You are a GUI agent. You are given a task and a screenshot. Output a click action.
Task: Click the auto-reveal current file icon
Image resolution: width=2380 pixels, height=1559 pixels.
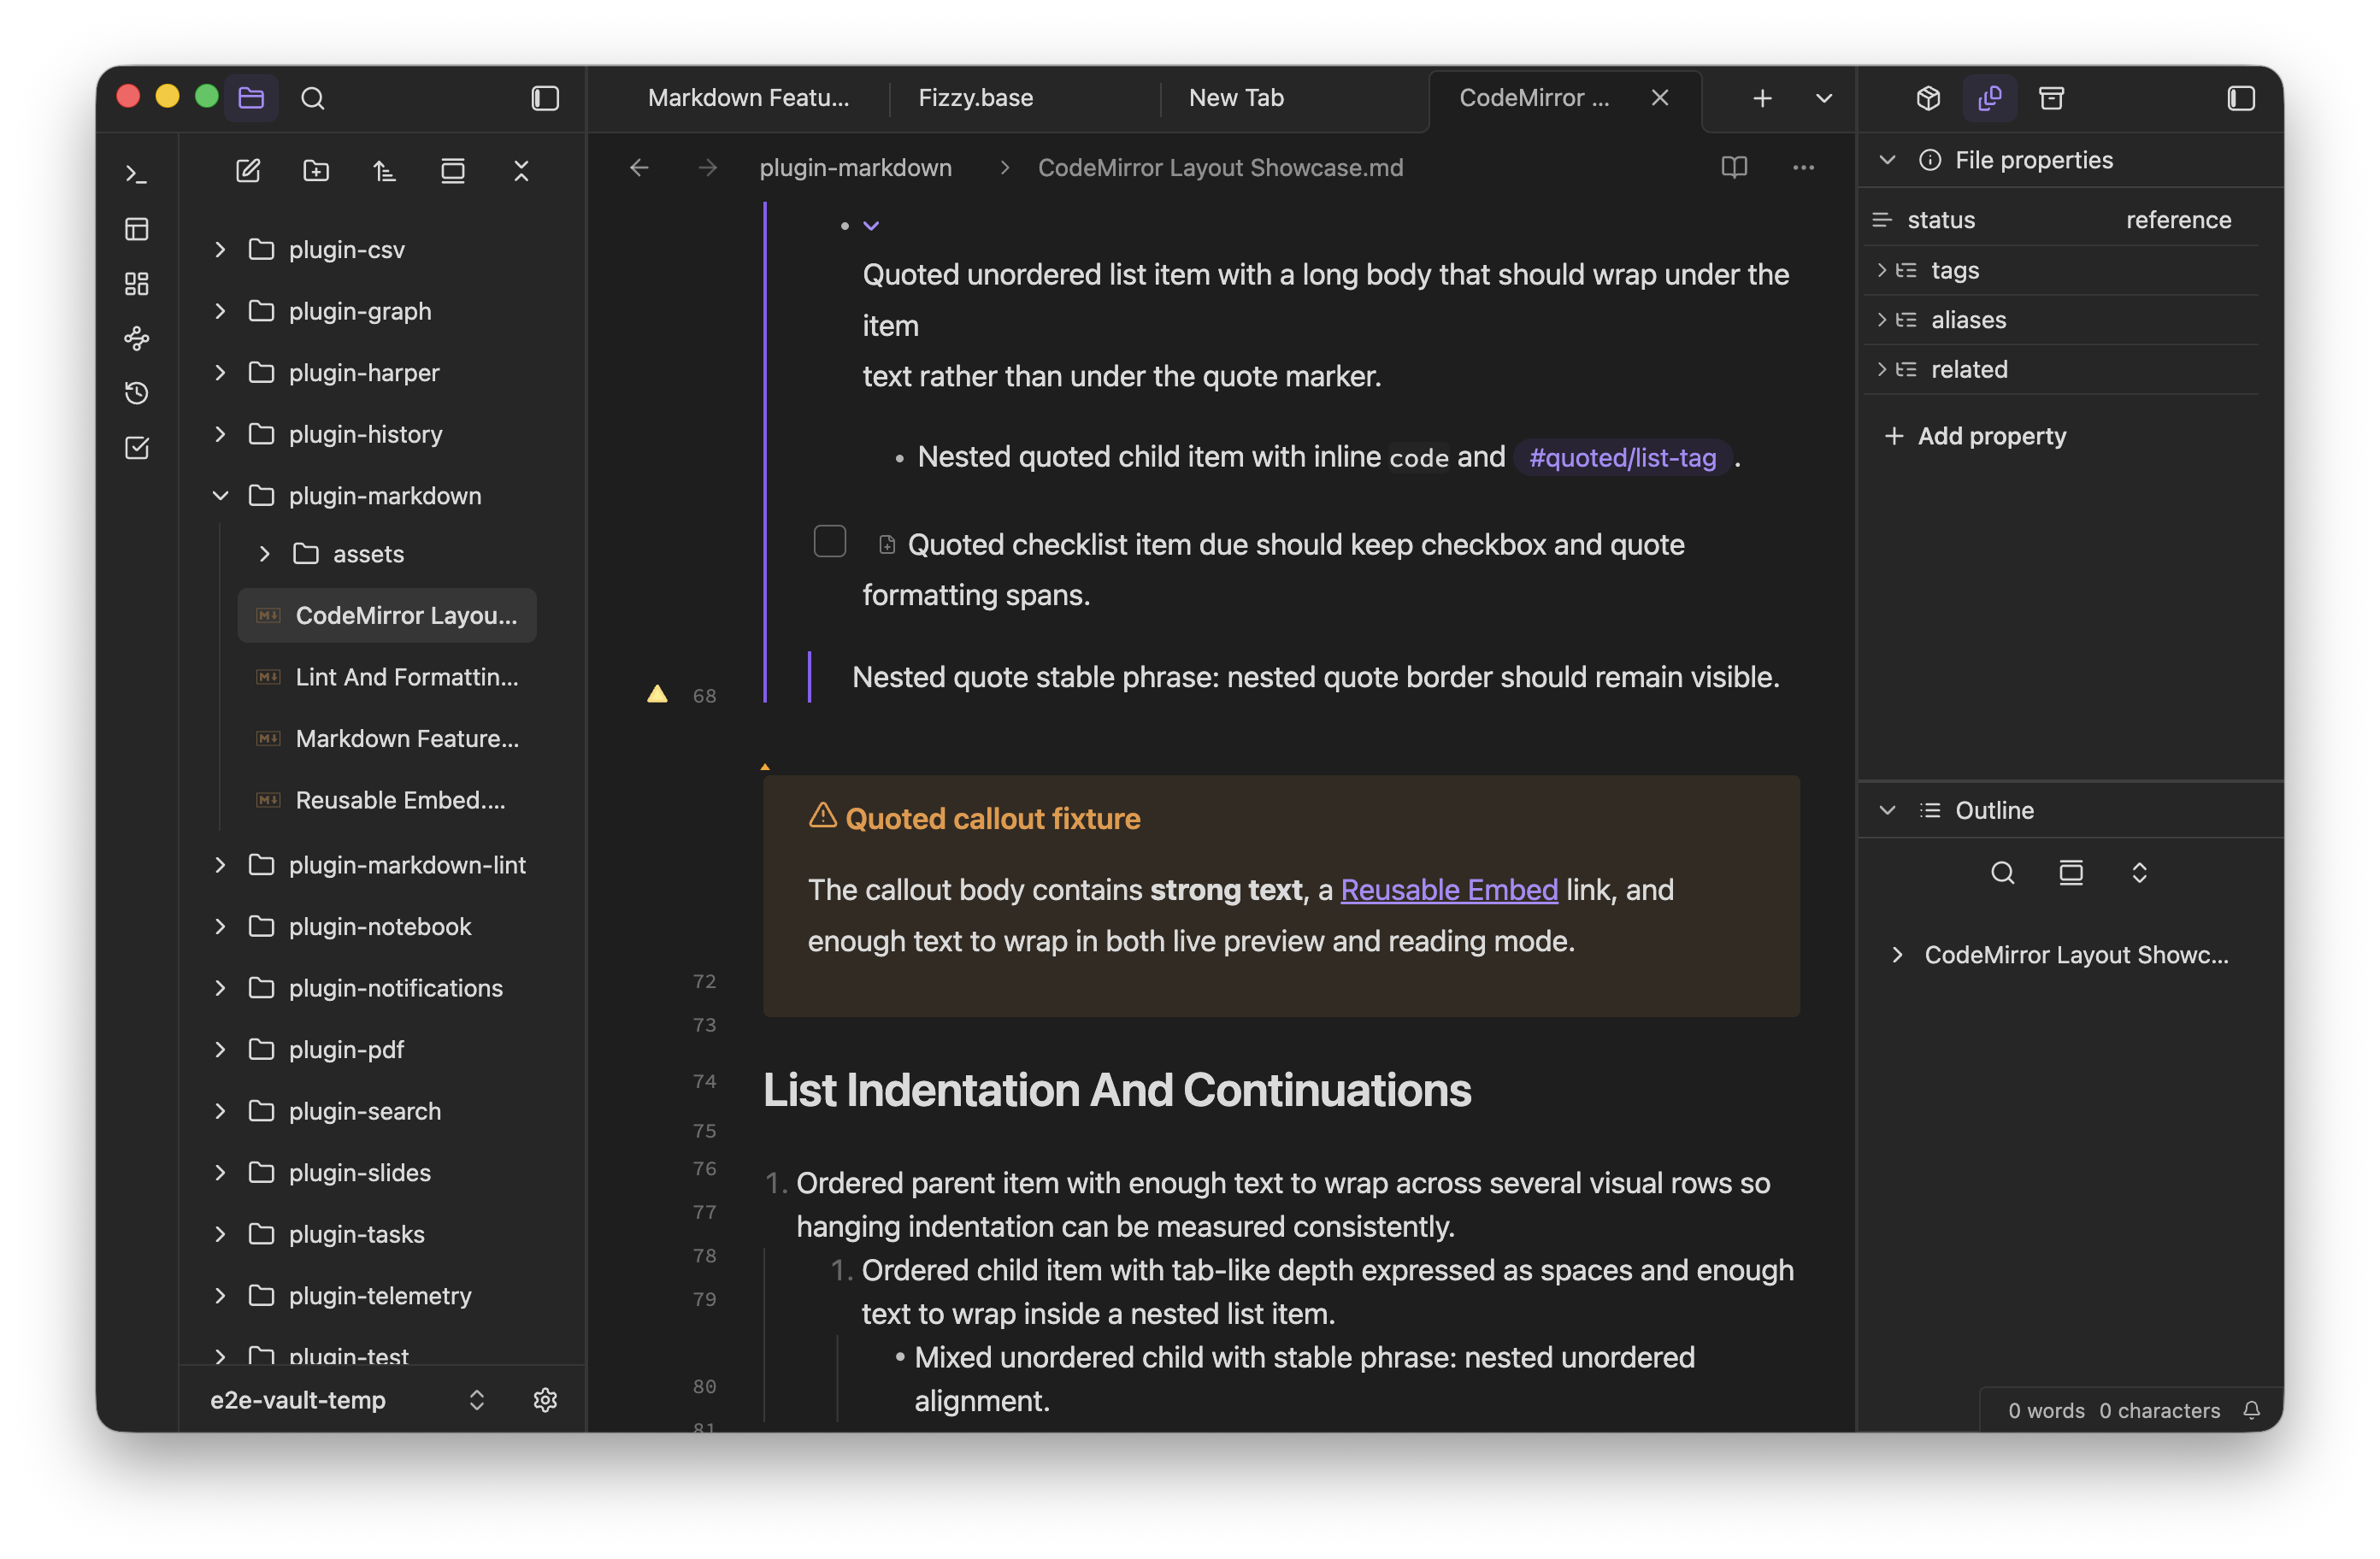tap(453, 171)
